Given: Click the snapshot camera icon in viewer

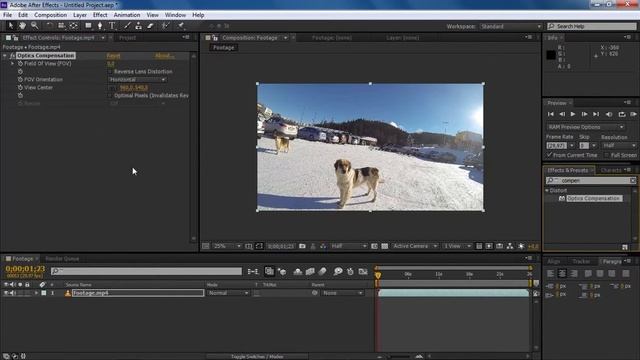Looking at the screenshot, I should pyautogui.click(x=302, y=246).
